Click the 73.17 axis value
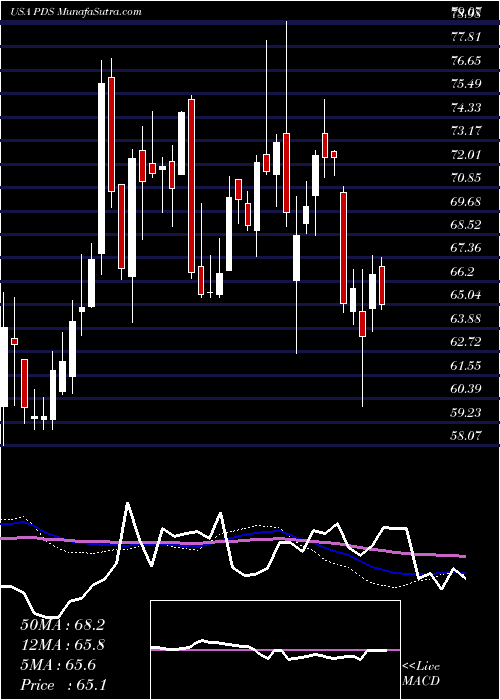 (466, 131)
